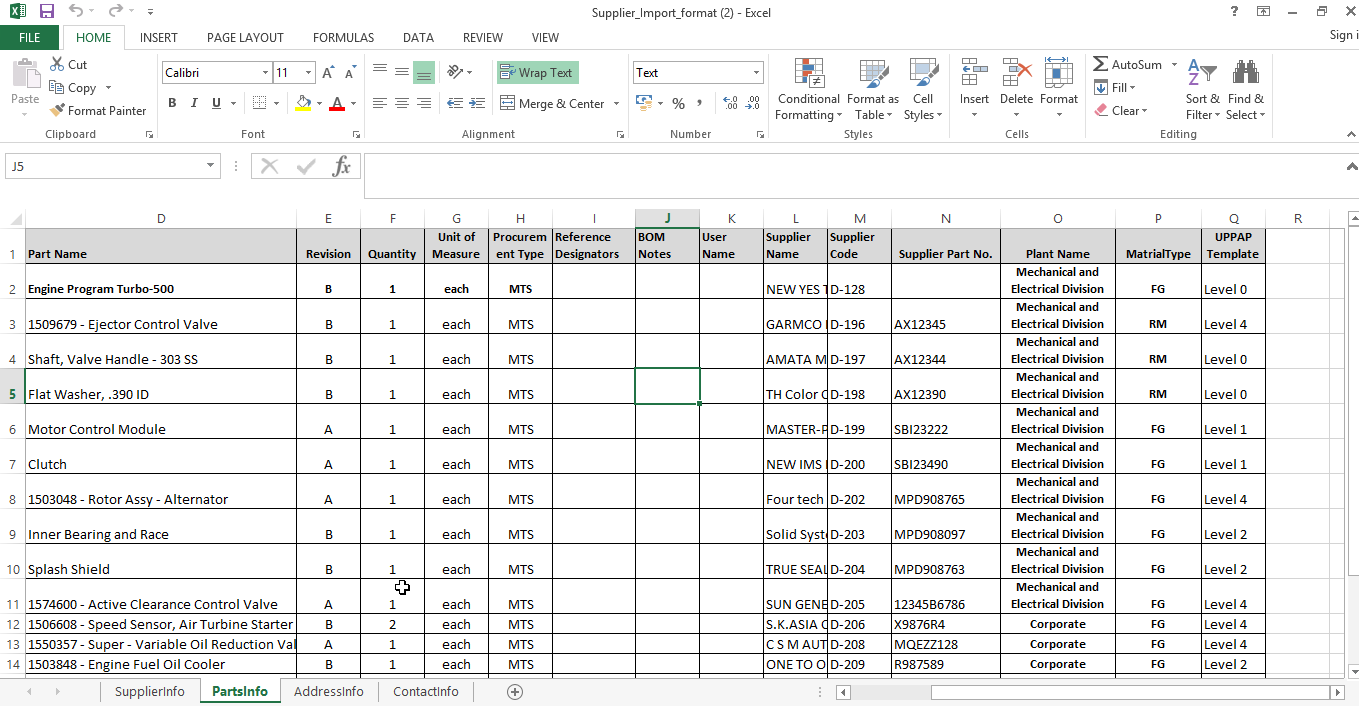Apply Percent Style to the cell

click(x=679, y=103)
